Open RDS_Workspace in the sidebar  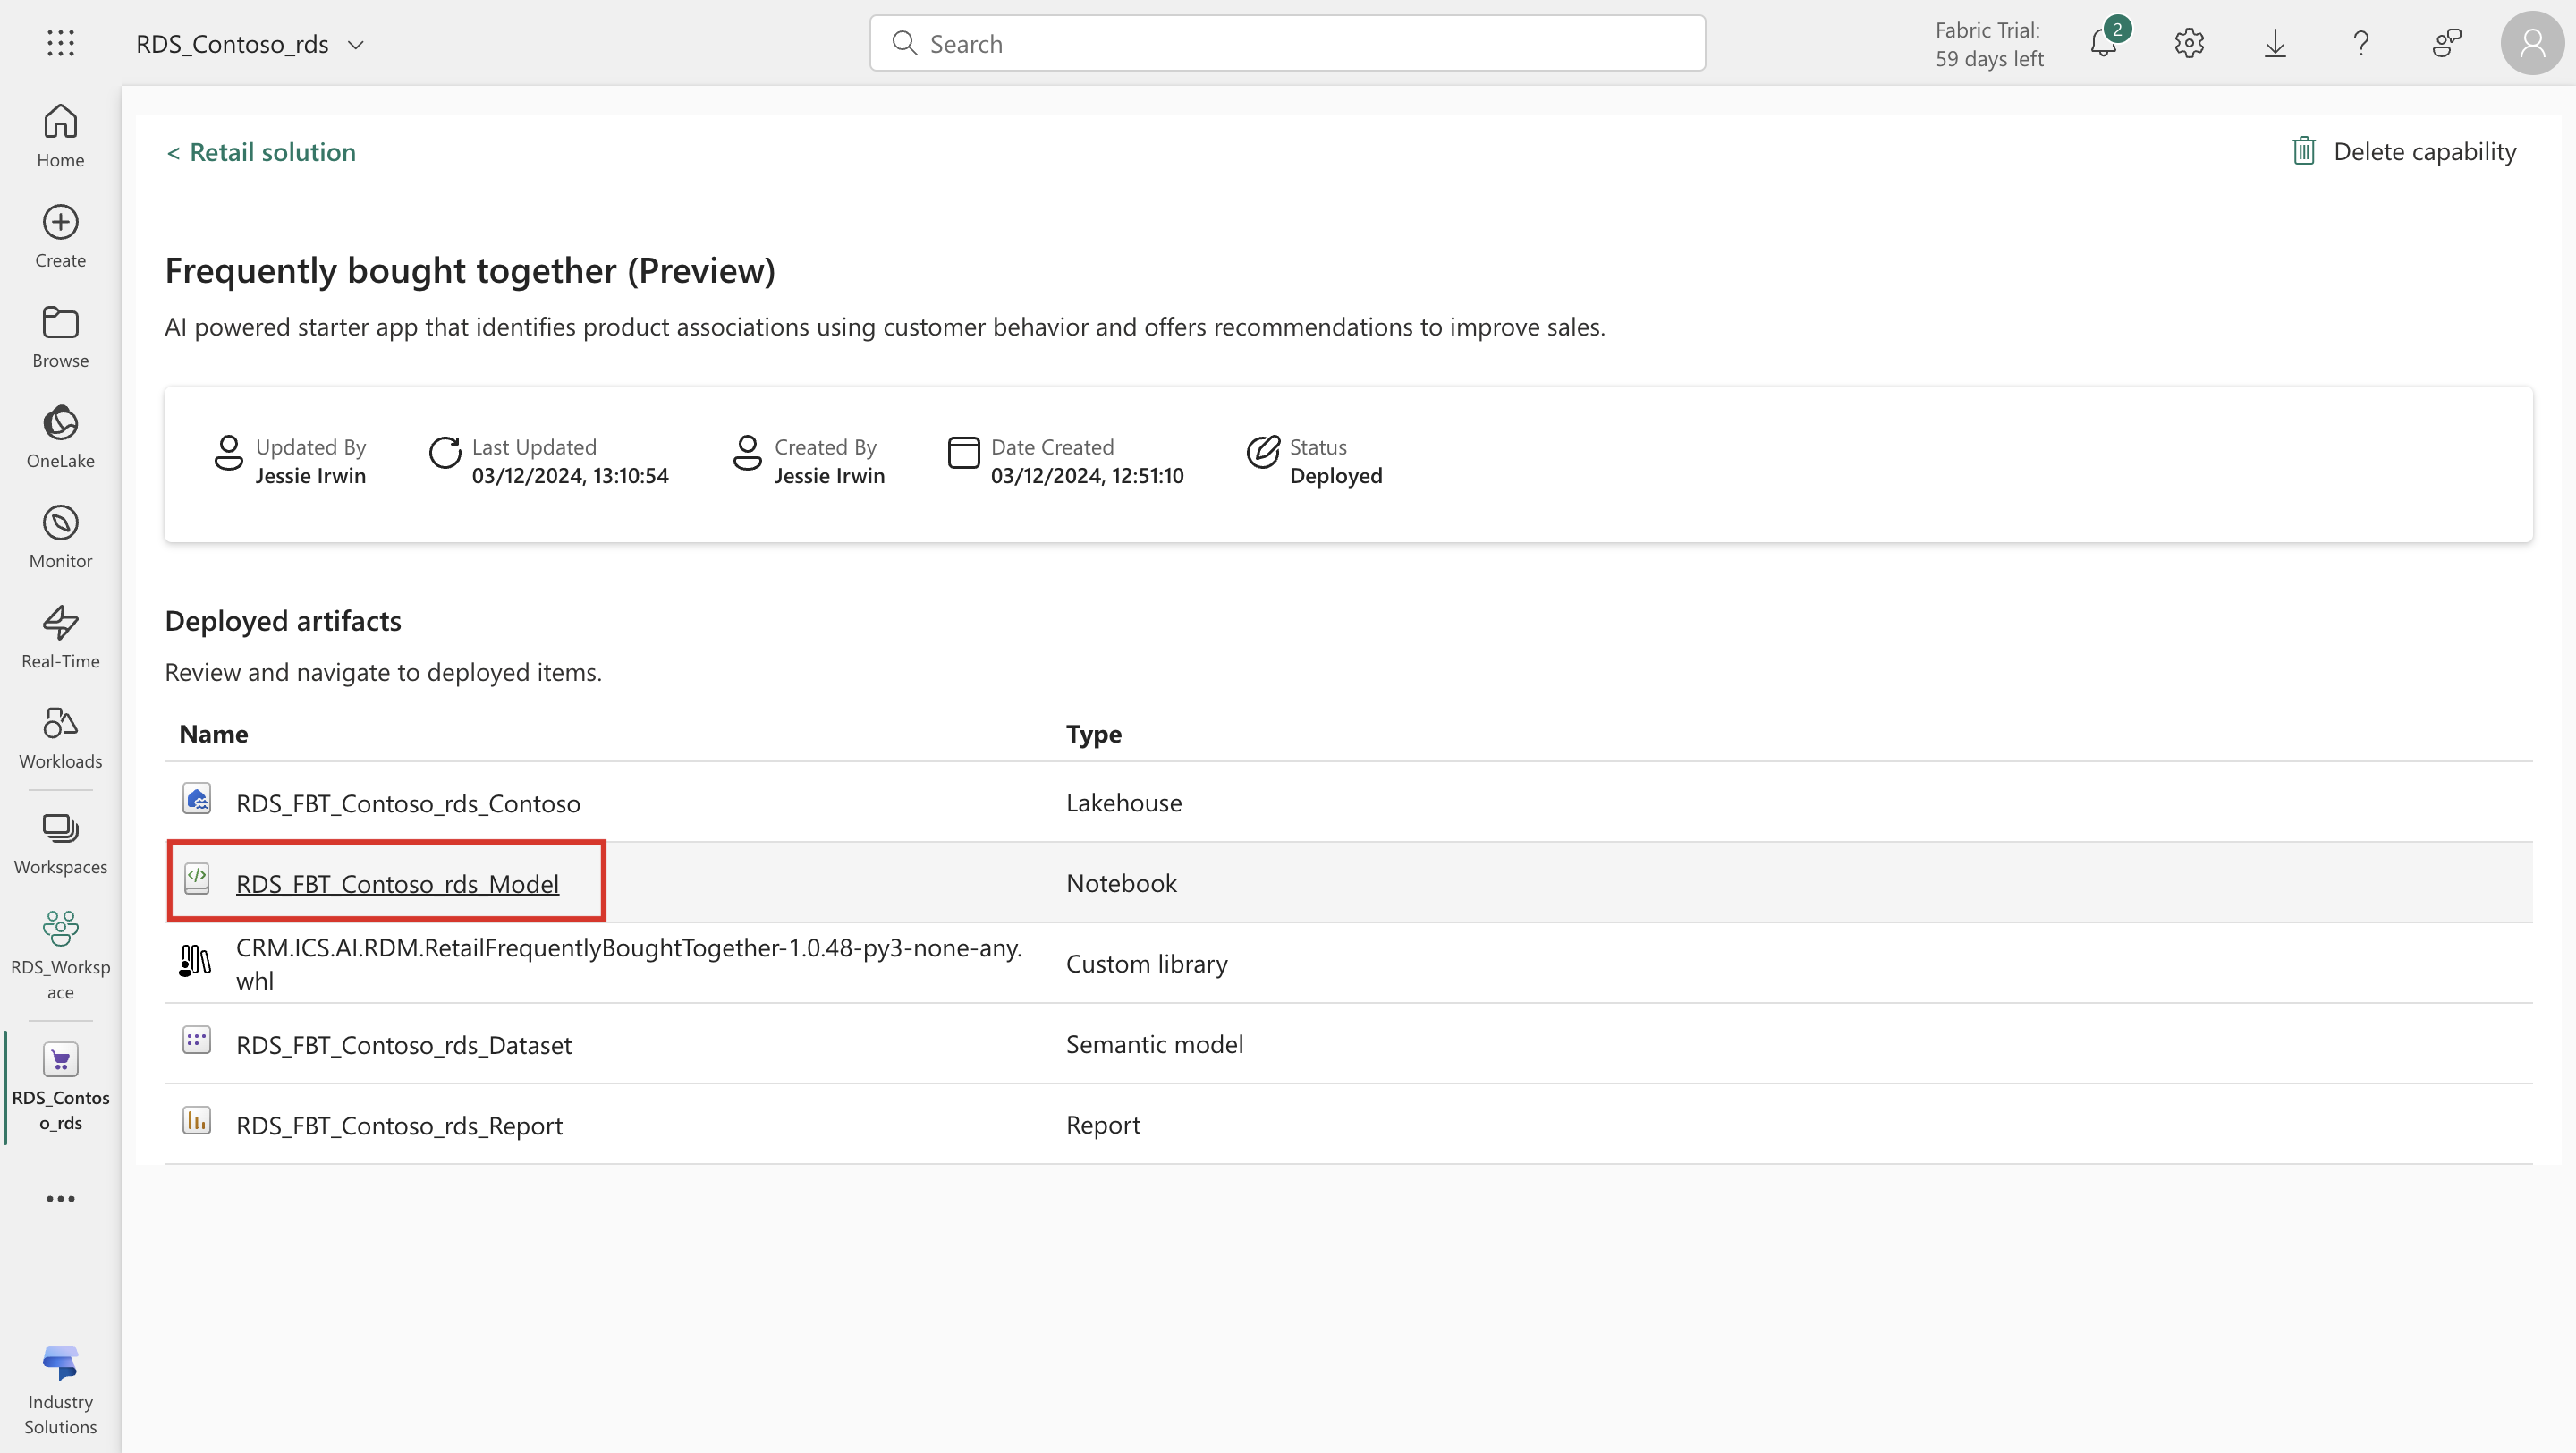(x=60, y=954)
